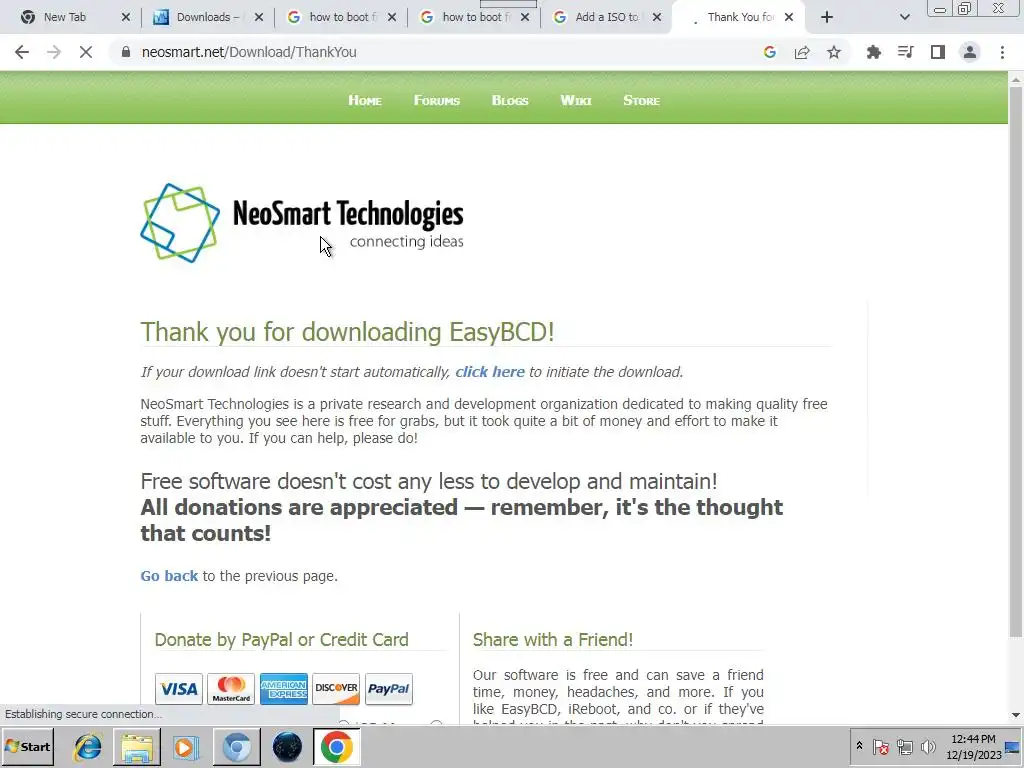Viewport: 1024px width, 768px height.
Task: Close the Thank You tab
Action: point(789,18)
